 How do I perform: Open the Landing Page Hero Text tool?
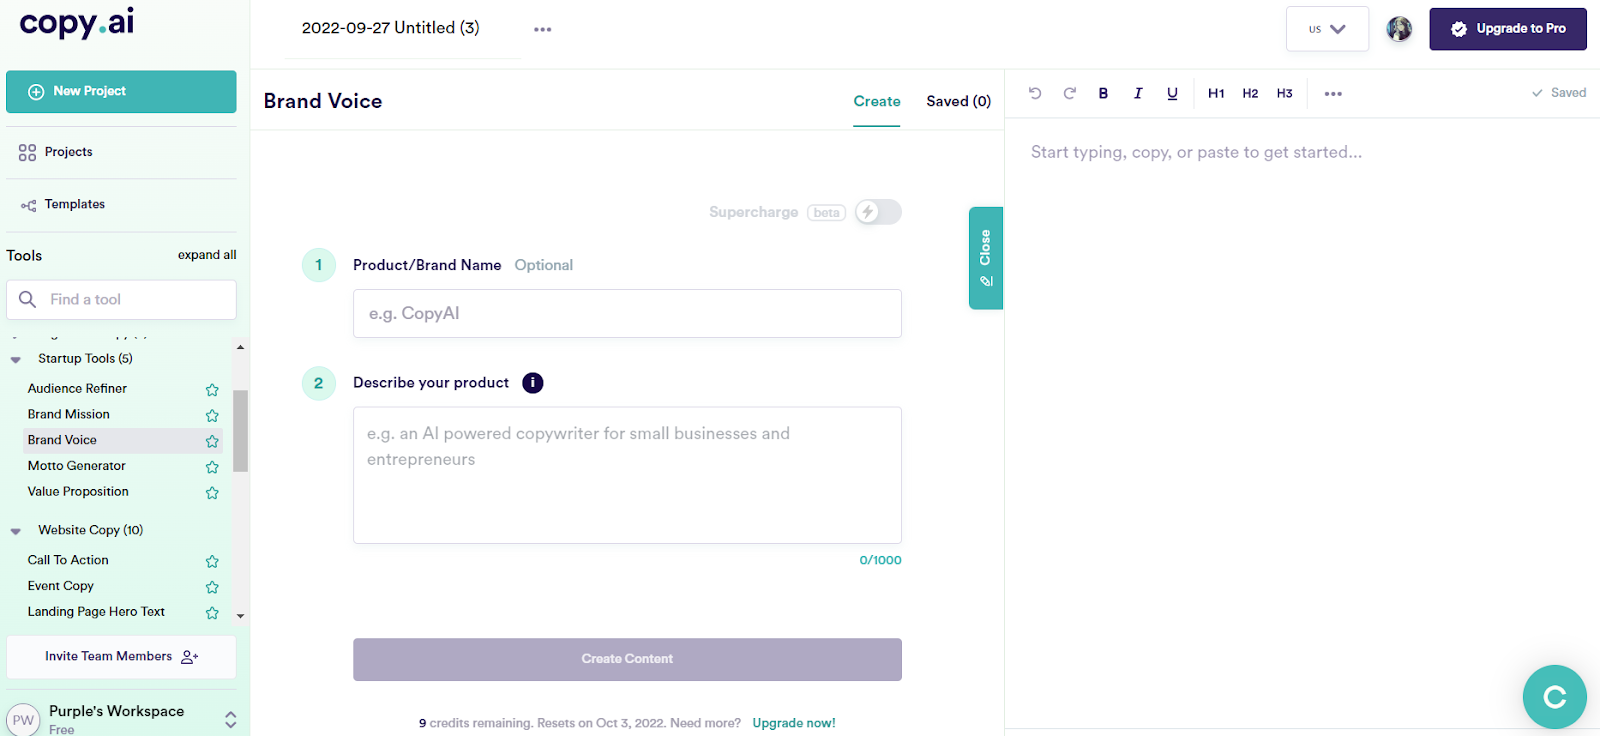pos(96,612)
